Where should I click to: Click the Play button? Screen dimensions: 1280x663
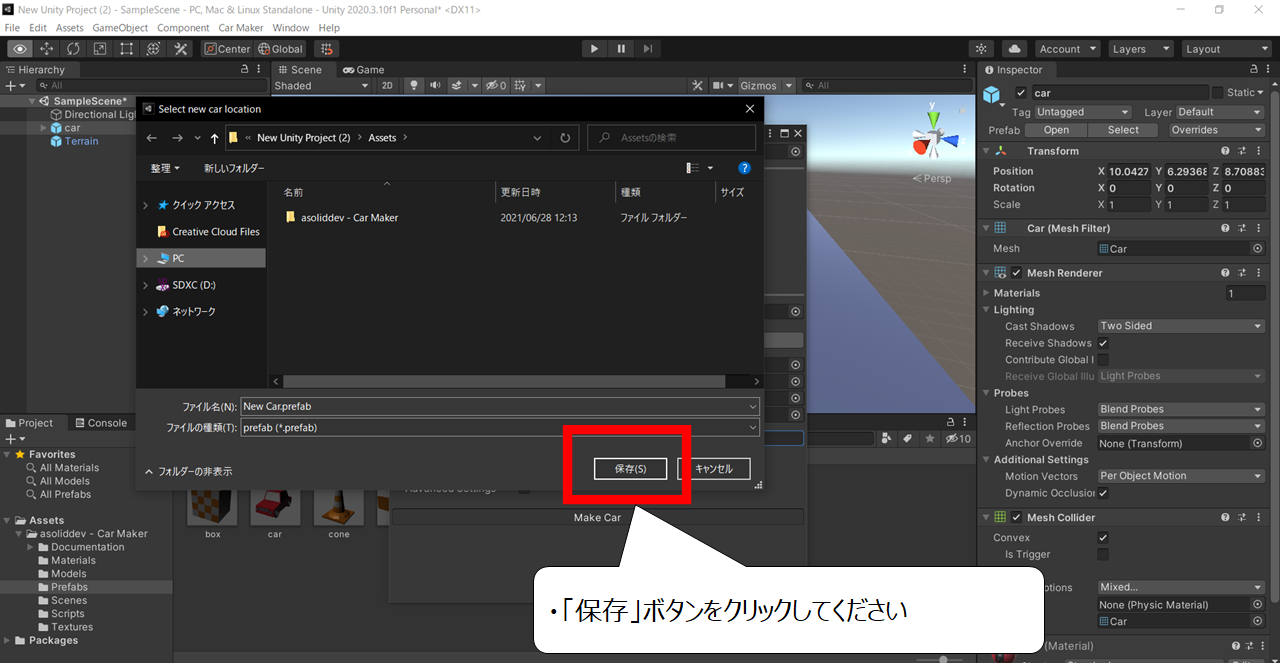(x=594, y=48)
